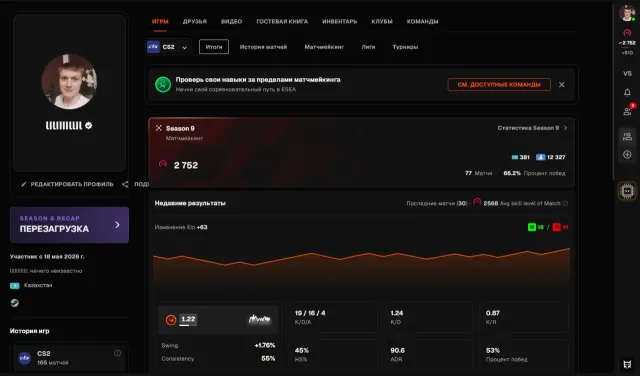This screenshot has height=376, width=640.
Task: Click the 66.2% Процент побед season stat
Action: 534,173
